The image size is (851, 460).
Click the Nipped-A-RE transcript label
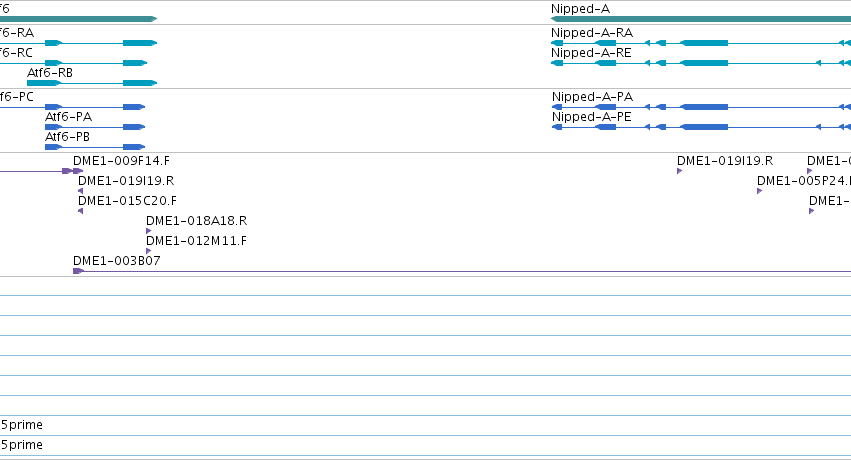[x=591, y=53]
